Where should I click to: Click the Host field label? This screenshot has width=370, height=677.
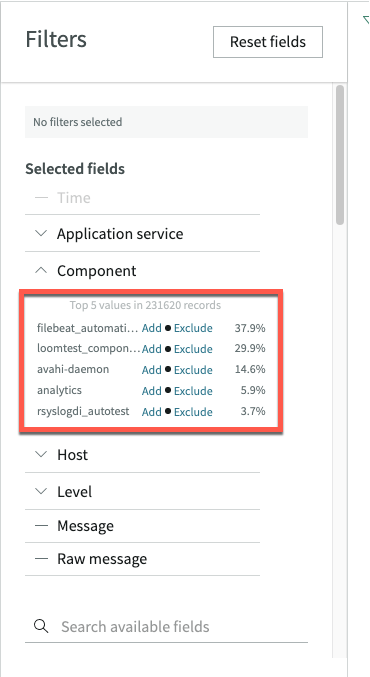pyautogui.click(x=73, y=455)
